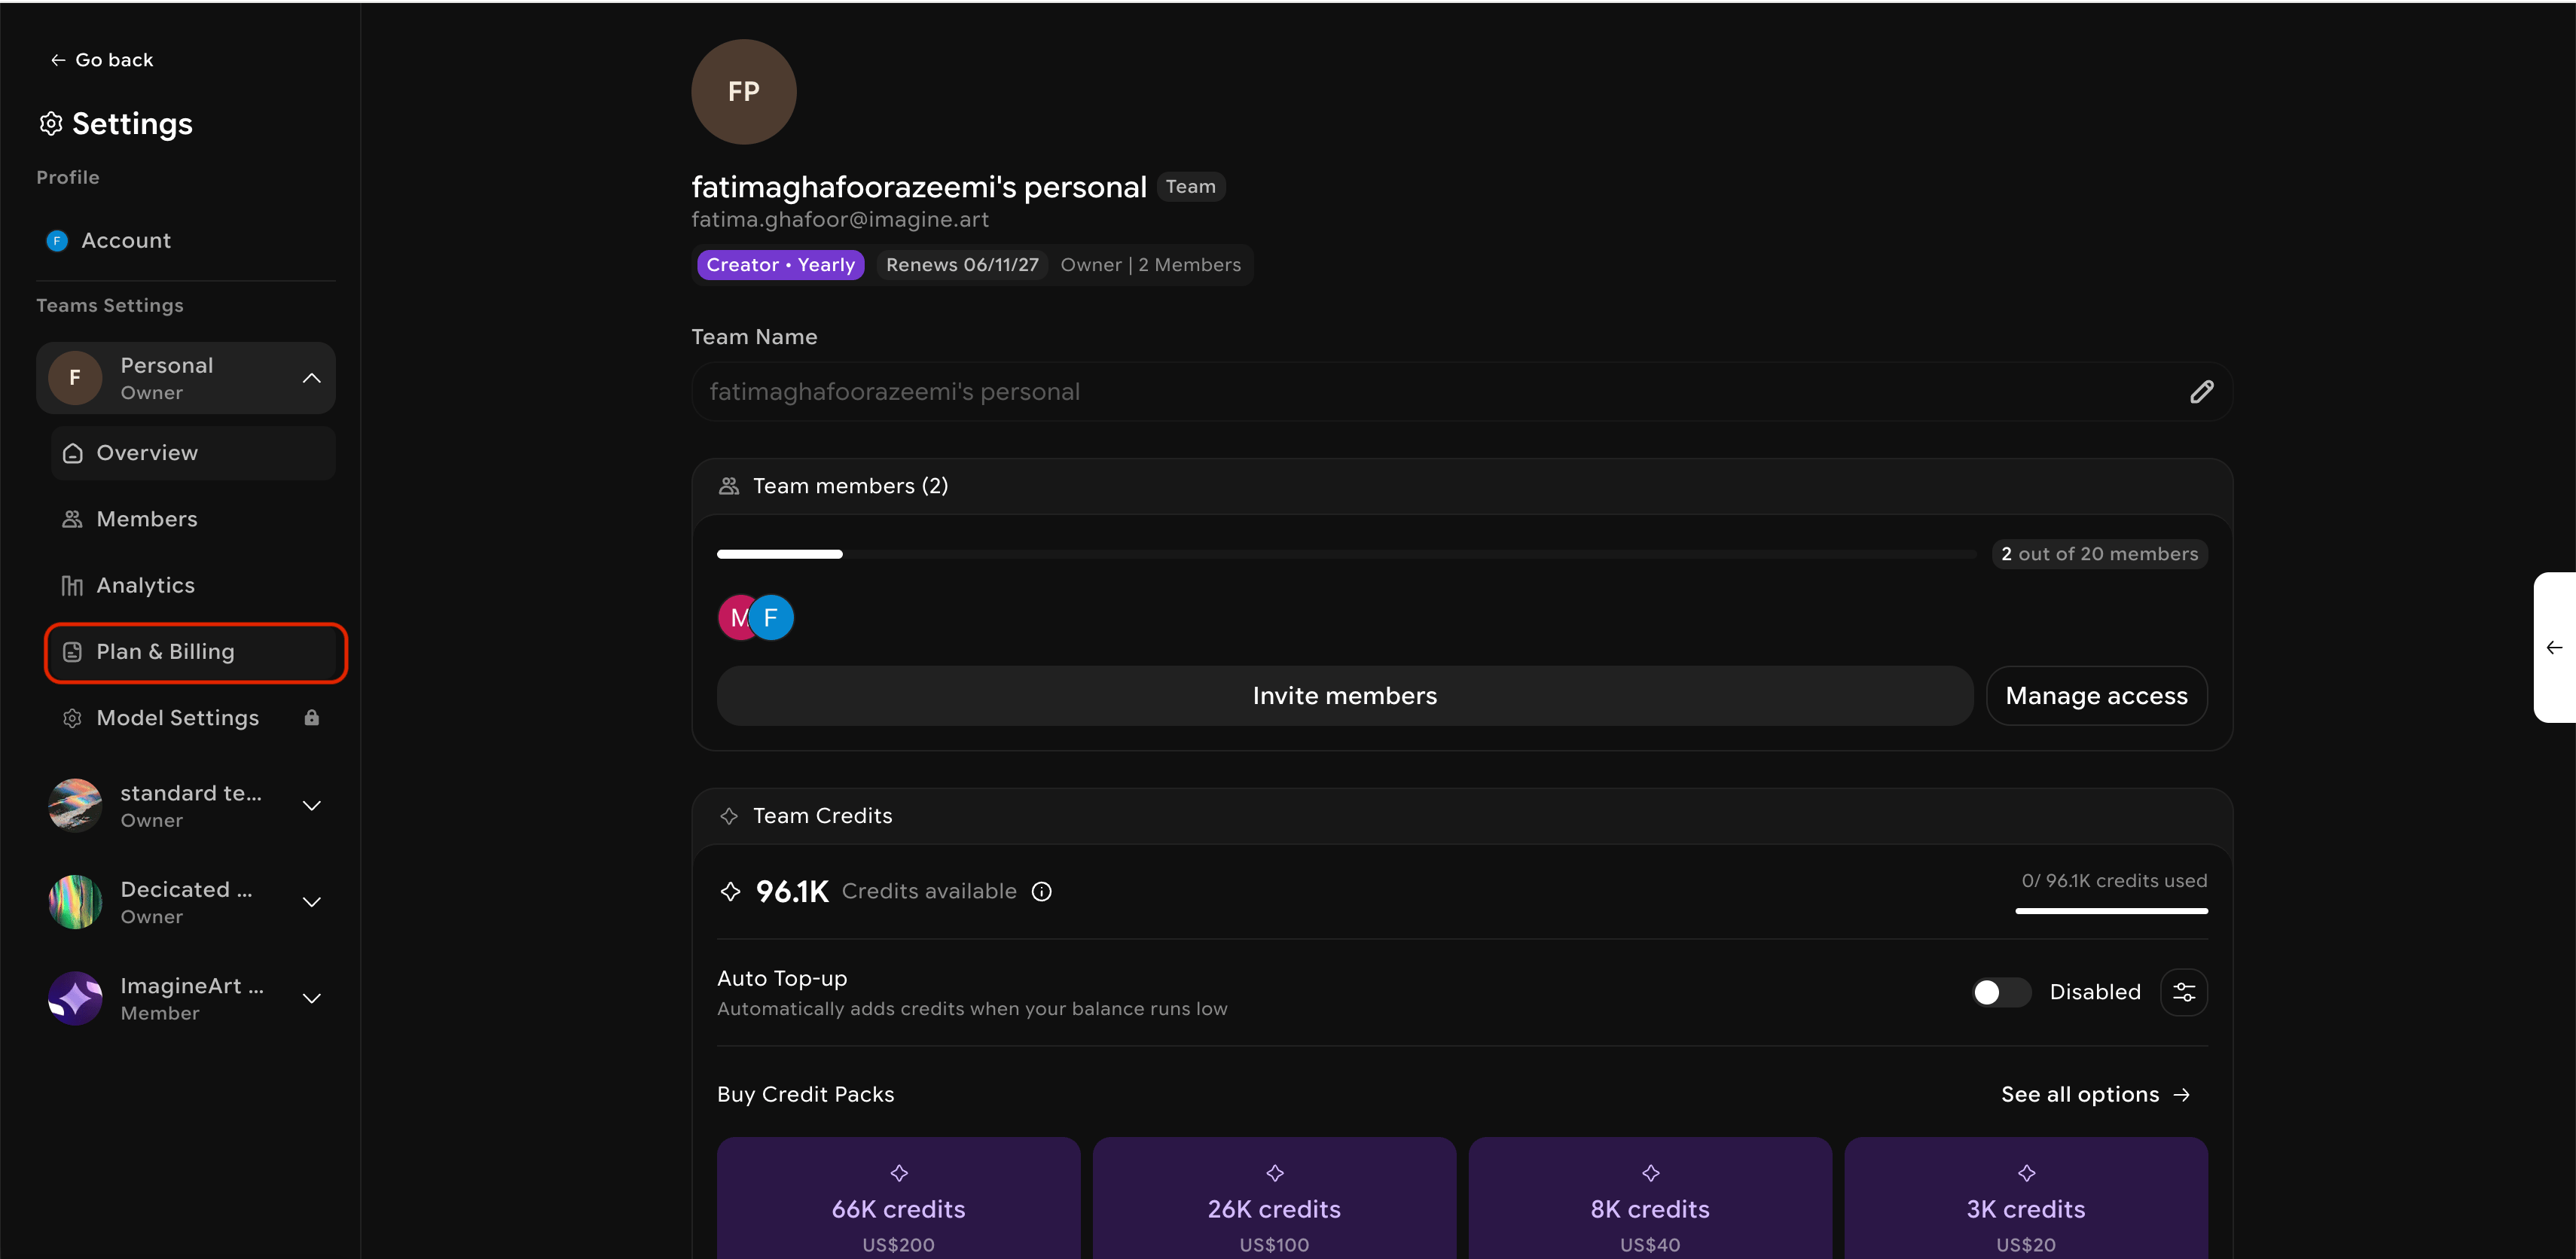Expand the Decicated team section

click(312, 902)
